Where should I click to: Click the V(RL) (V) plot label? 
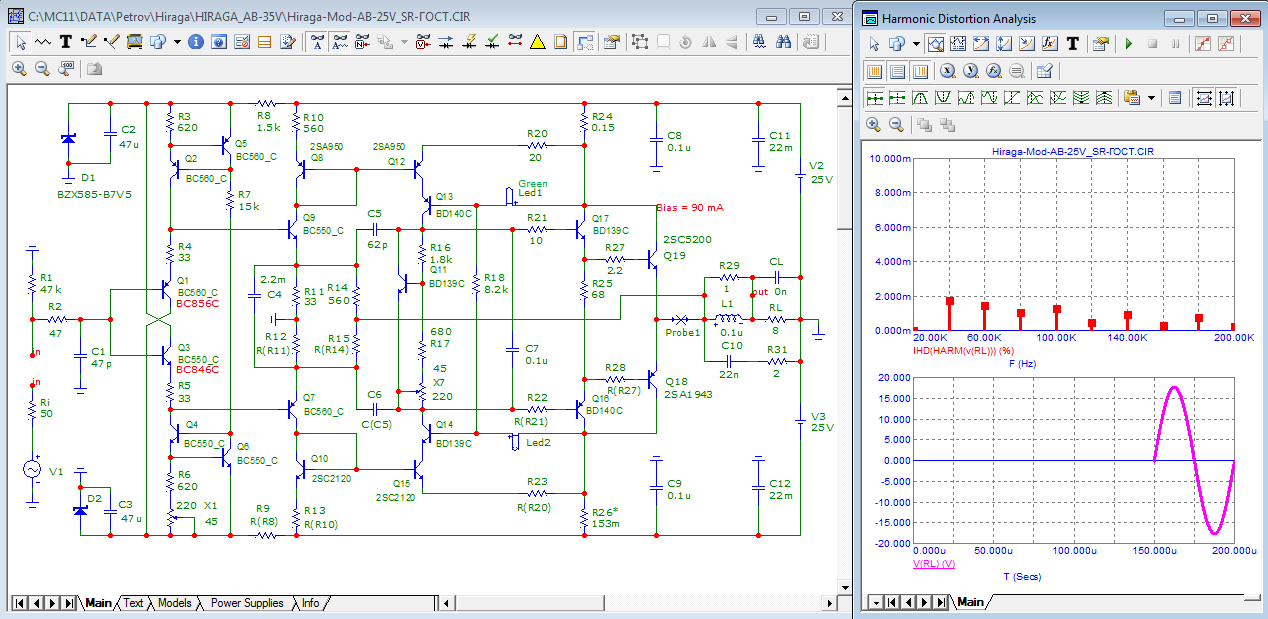936,564
